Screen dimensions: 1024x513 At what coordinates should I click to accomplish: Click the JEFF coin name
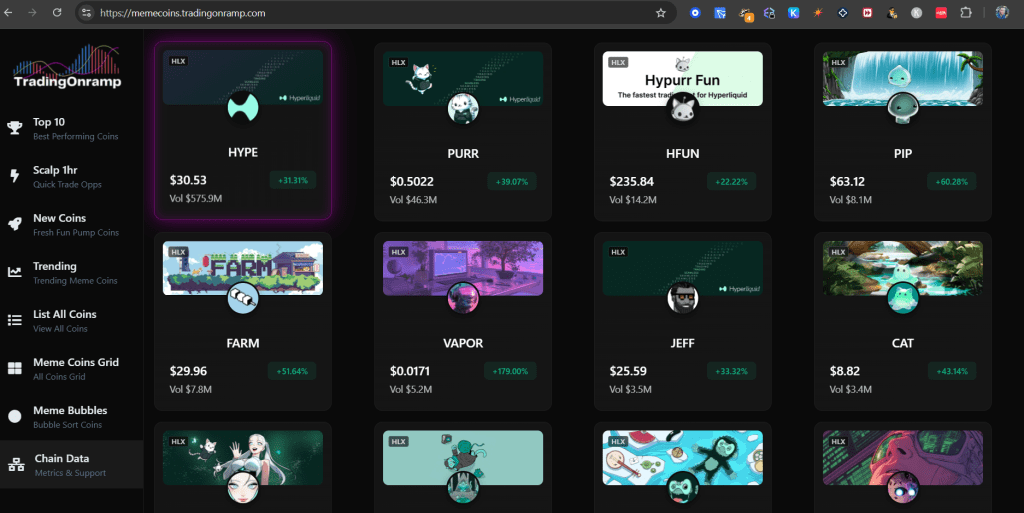pyautogui.click(x=682, y=343)
